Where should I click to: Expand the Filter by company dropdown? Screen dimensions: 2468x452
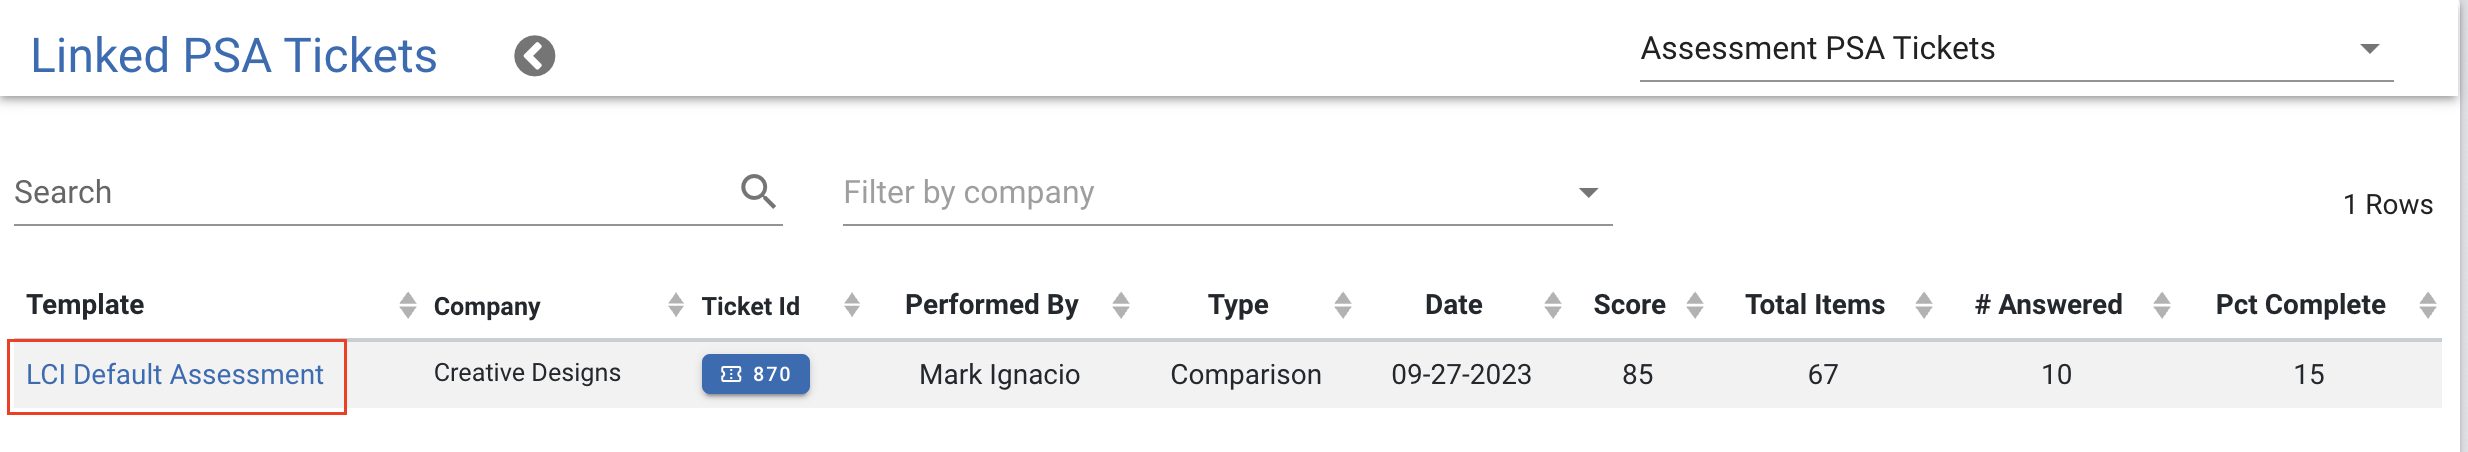click(x=1228, y=193)
